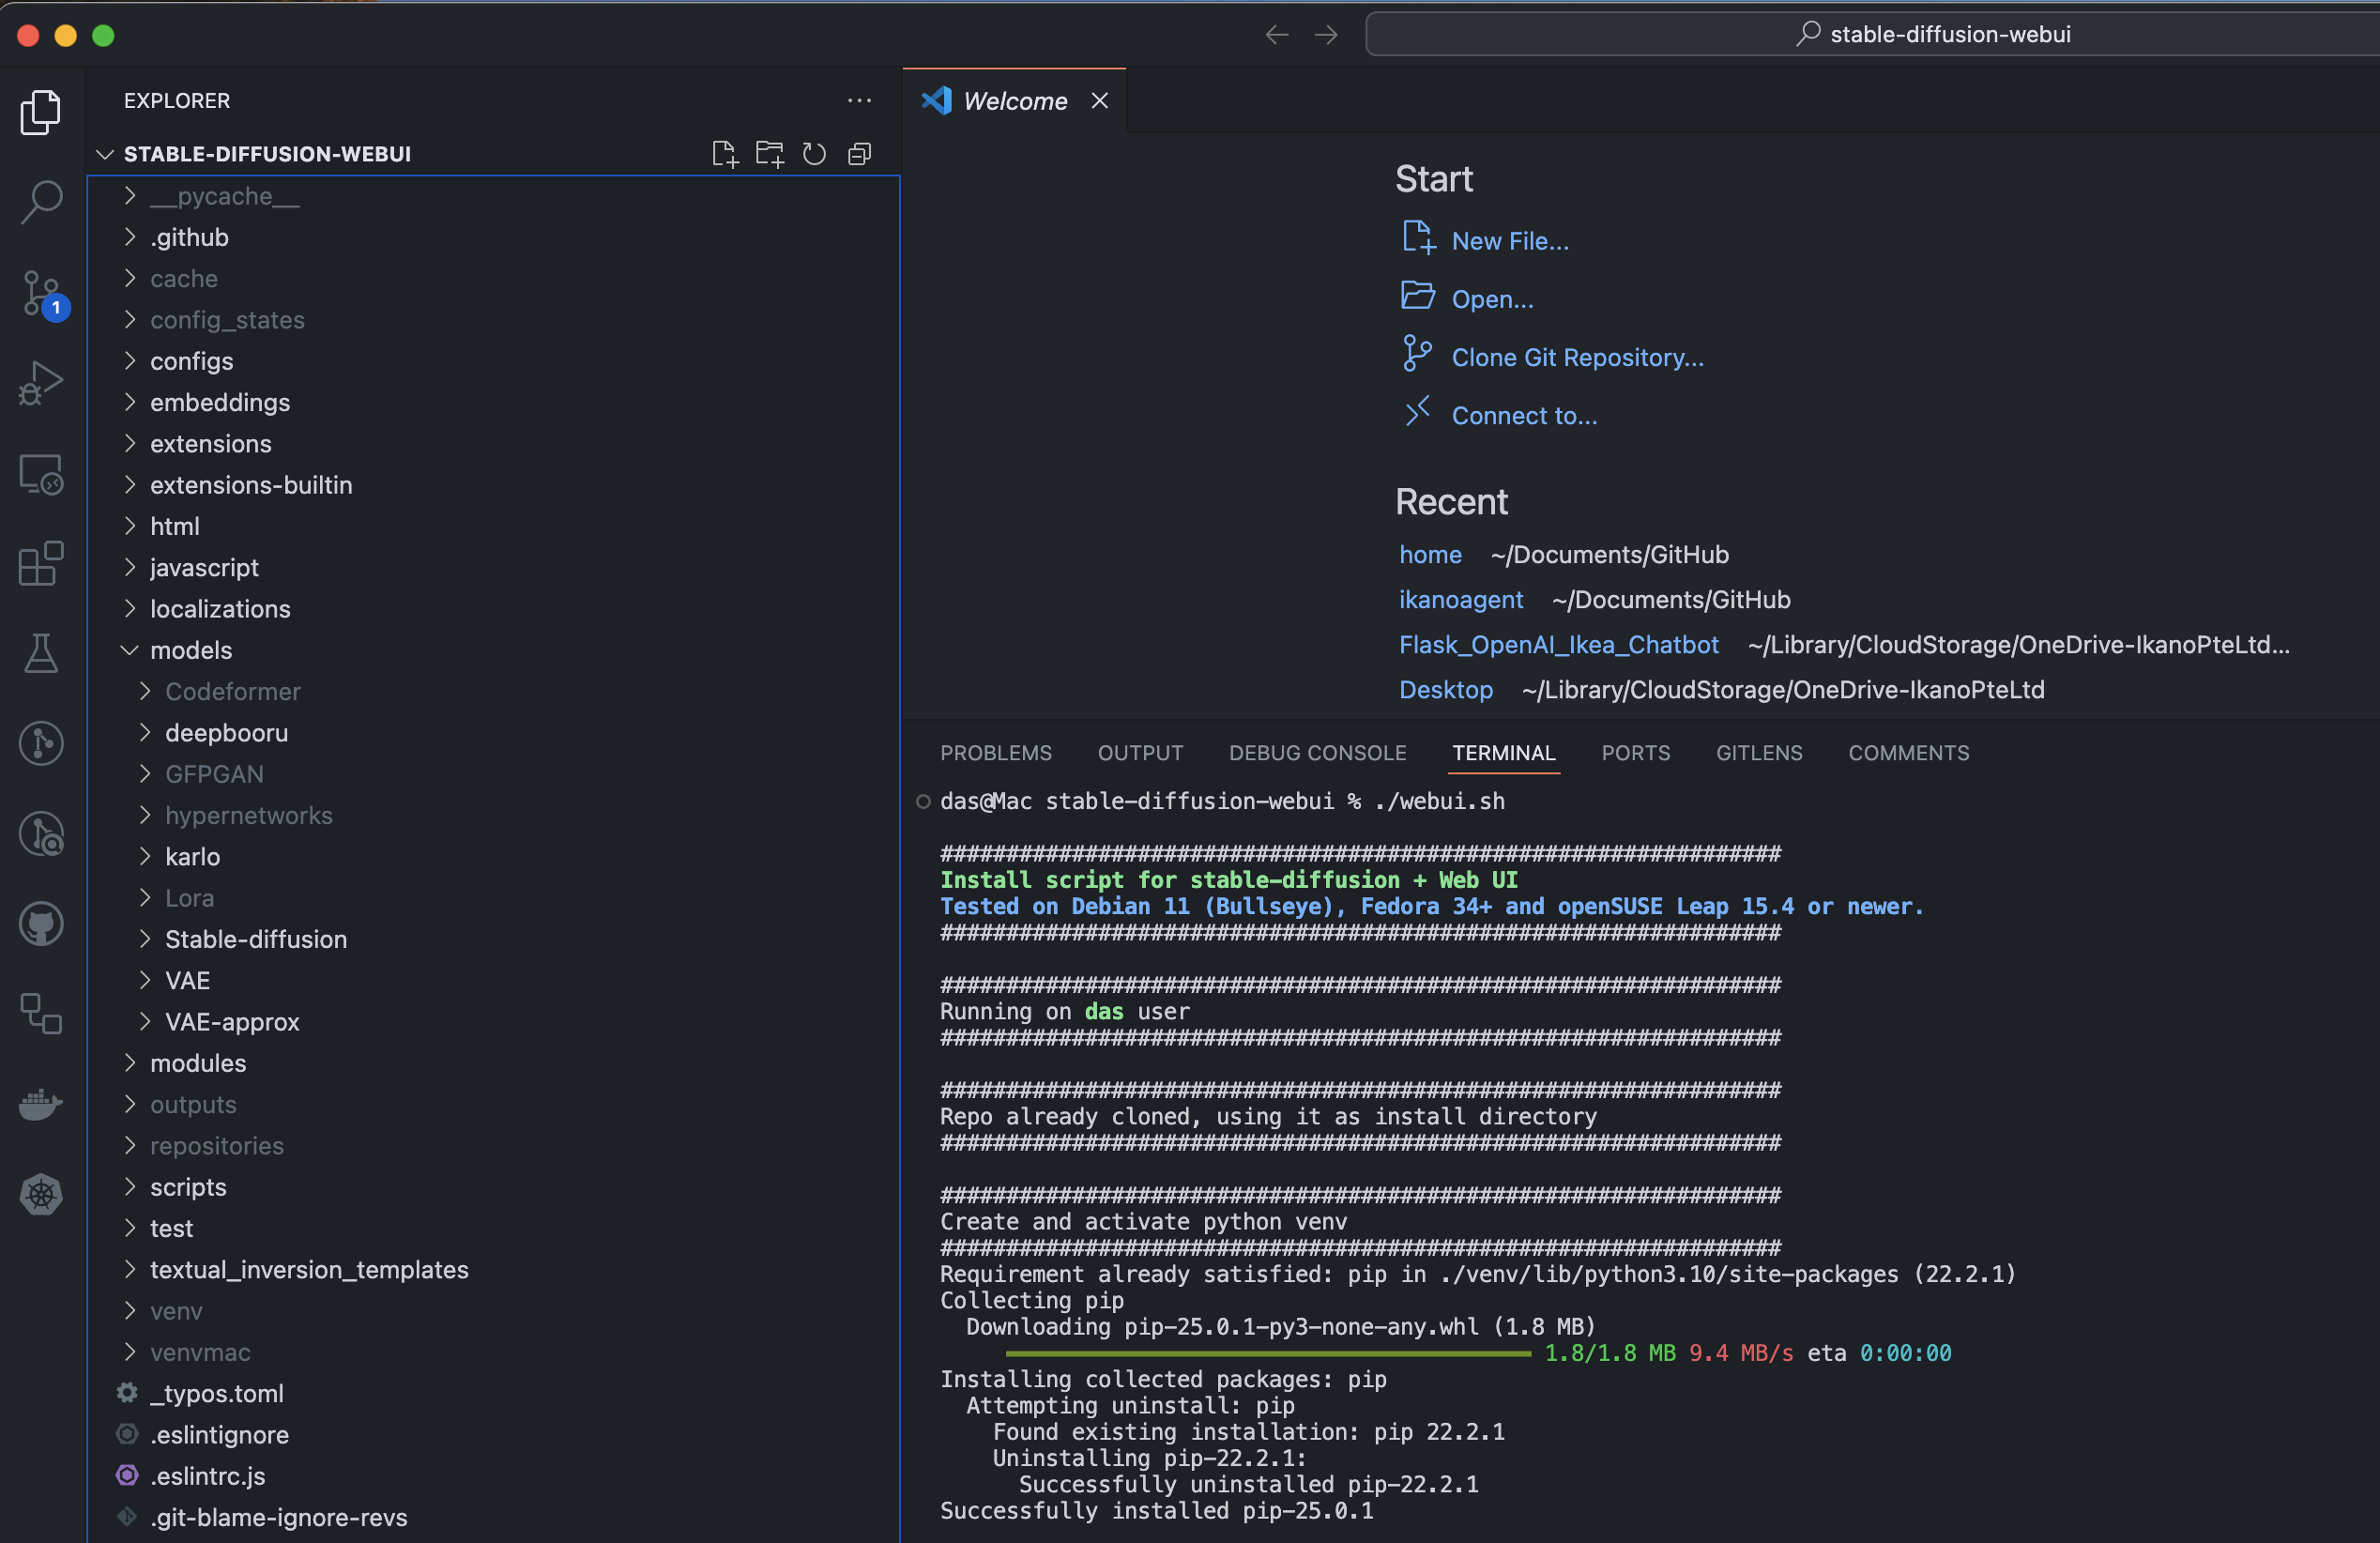Viewport: 2380px width, 1543px height.
Task: Click Clone Git Repository... link
Action: 1577,357
